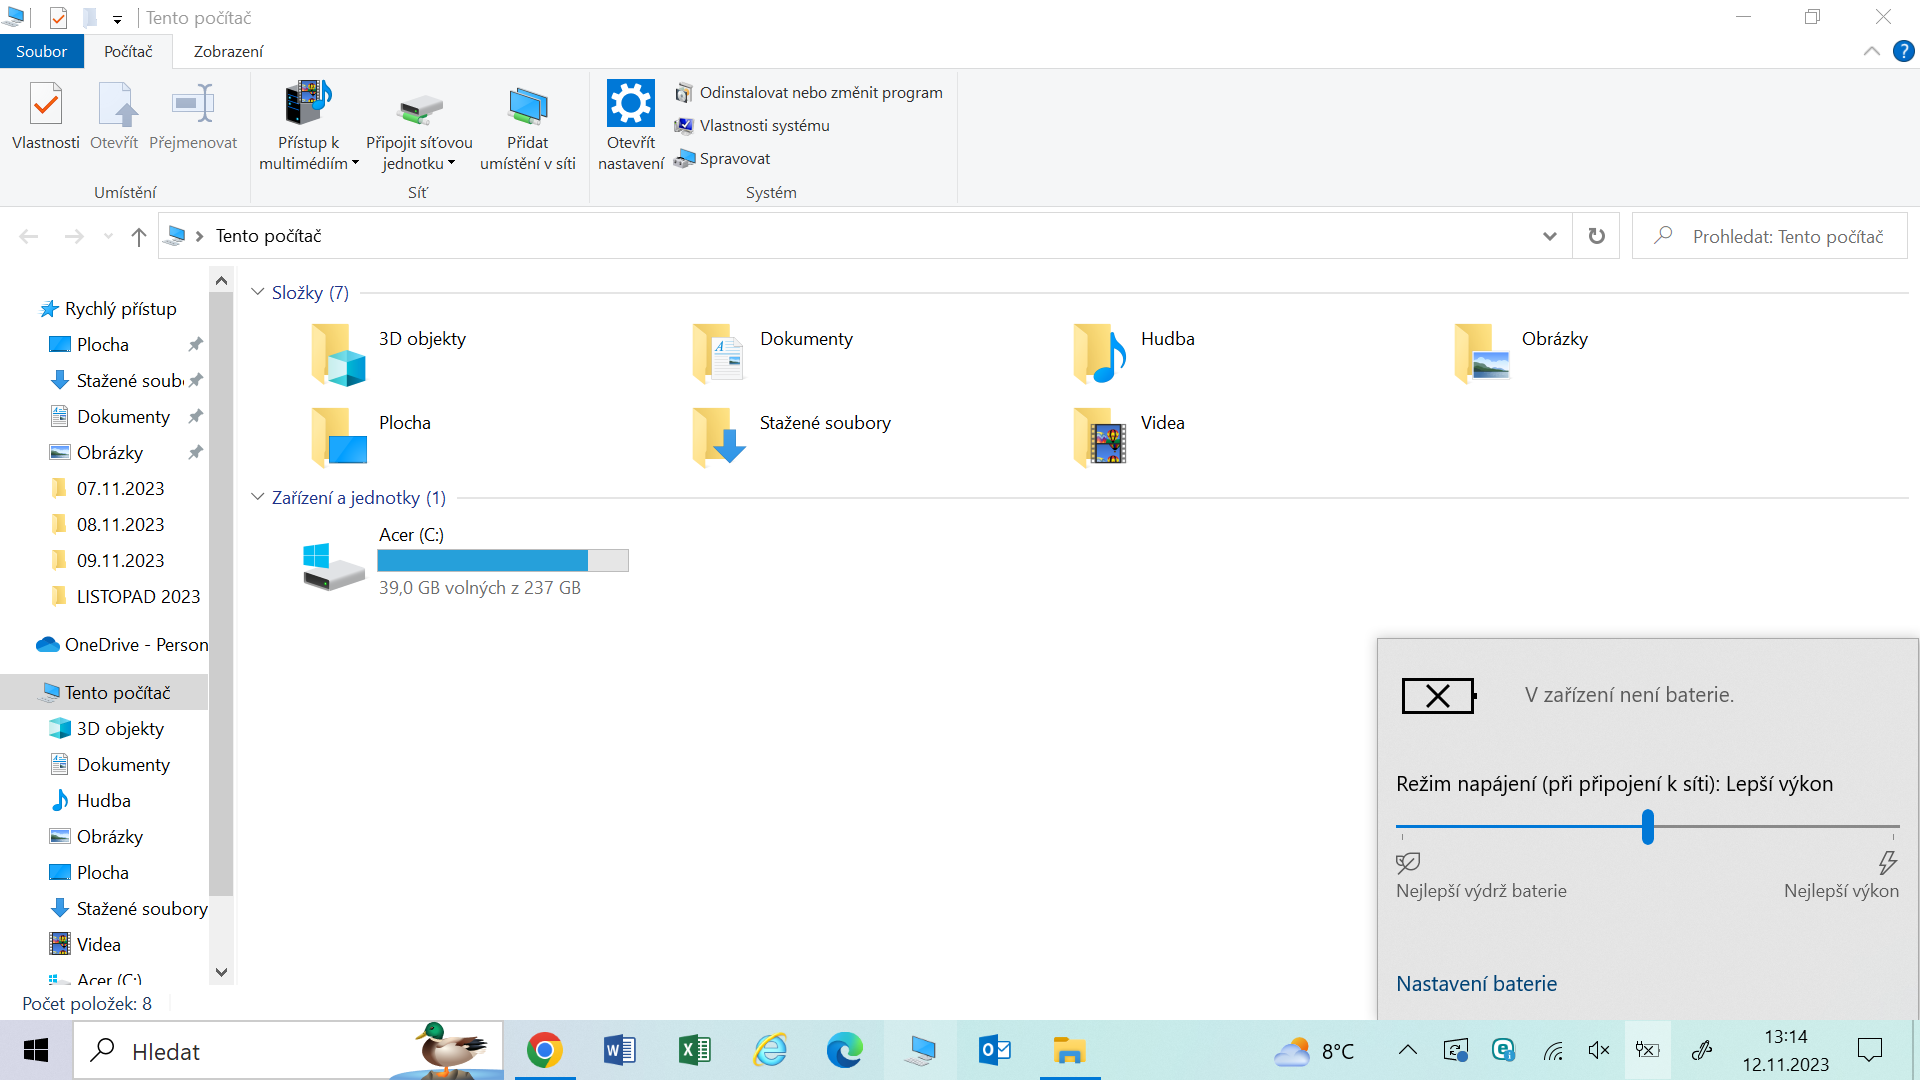The width and height of the screenshot is (1920, 1080).
Task: Click the refresh button in address bar
Action: 1596,236
